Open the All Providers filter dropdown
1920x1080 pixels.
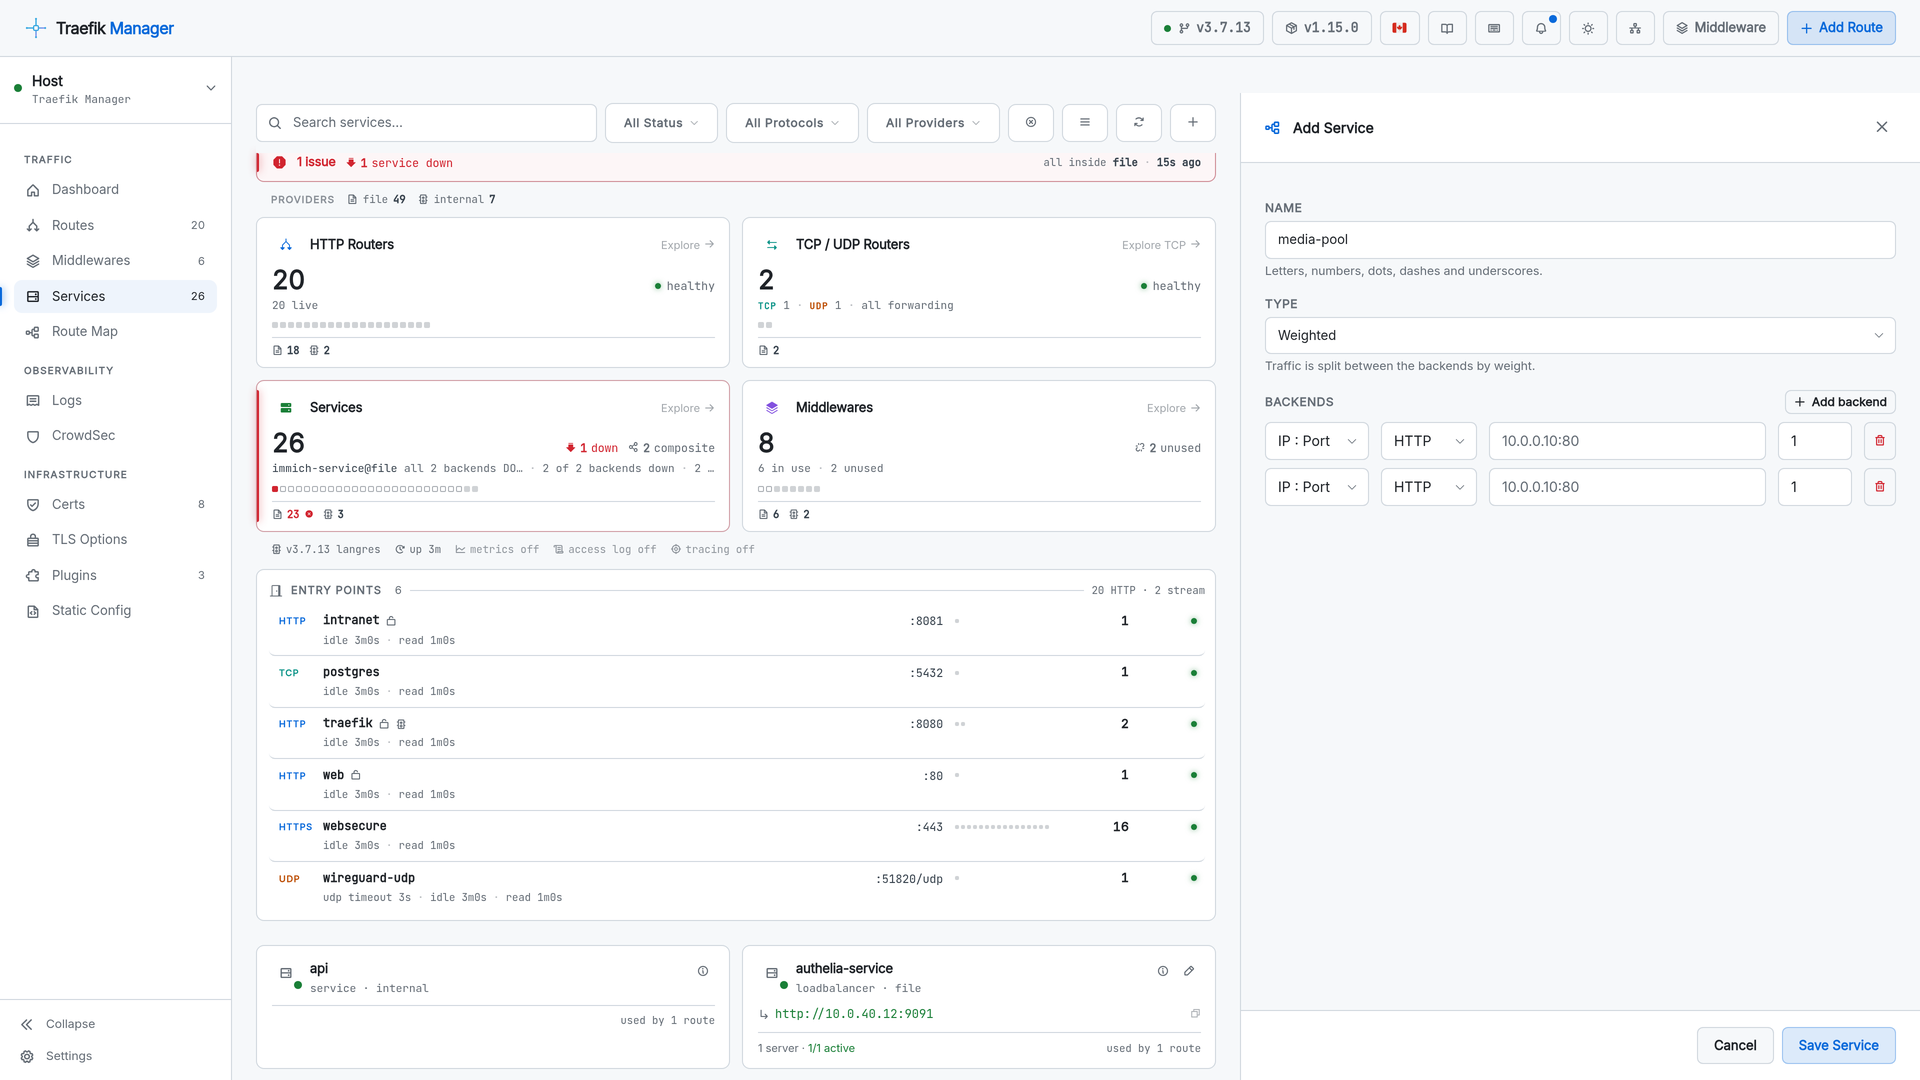click(x=933, y=123)
